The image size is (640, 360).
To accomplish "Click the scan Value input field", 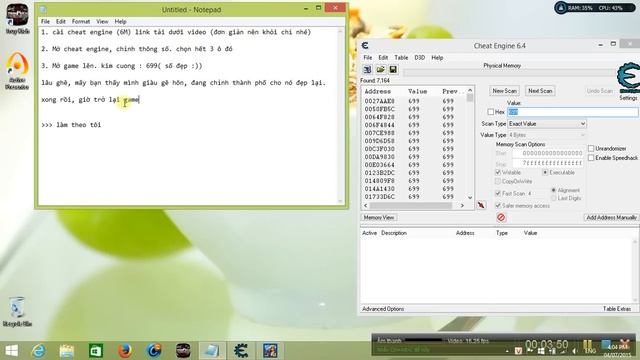I will click(x=572, y=112).
